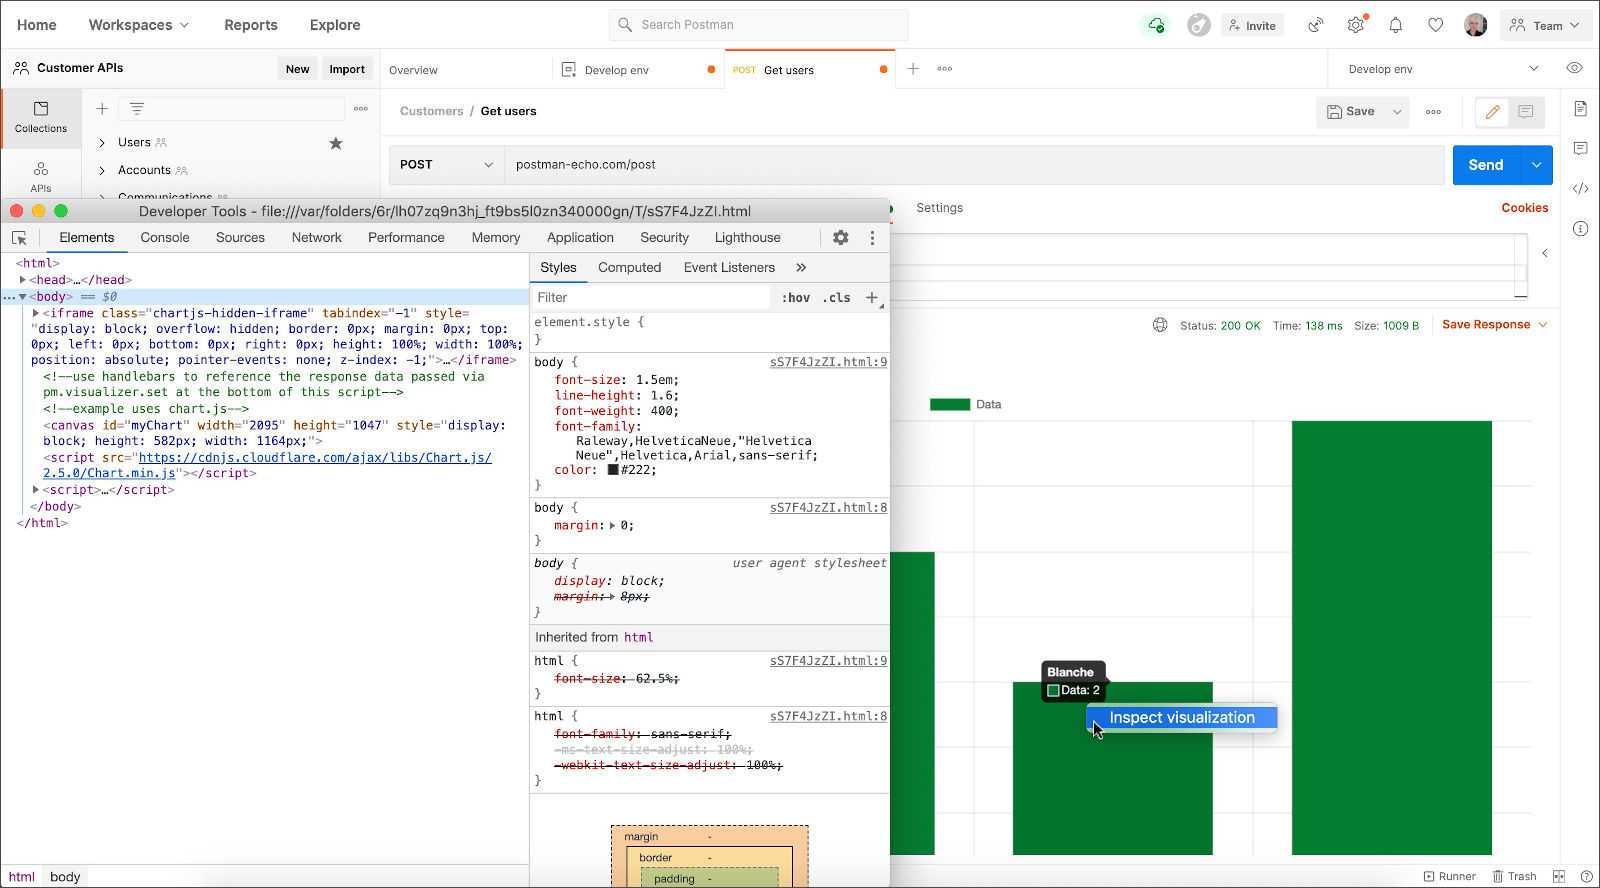
Task: Open the Save button dropdown arrow
Action: (x=1397, y=112)
